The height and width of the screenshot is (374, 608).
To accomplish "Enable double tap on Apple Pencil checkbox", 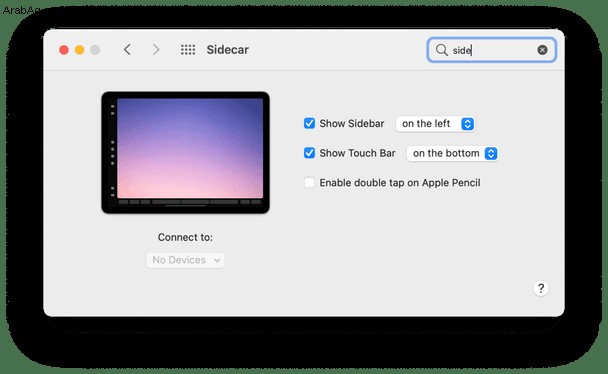I will pos(309,182).
